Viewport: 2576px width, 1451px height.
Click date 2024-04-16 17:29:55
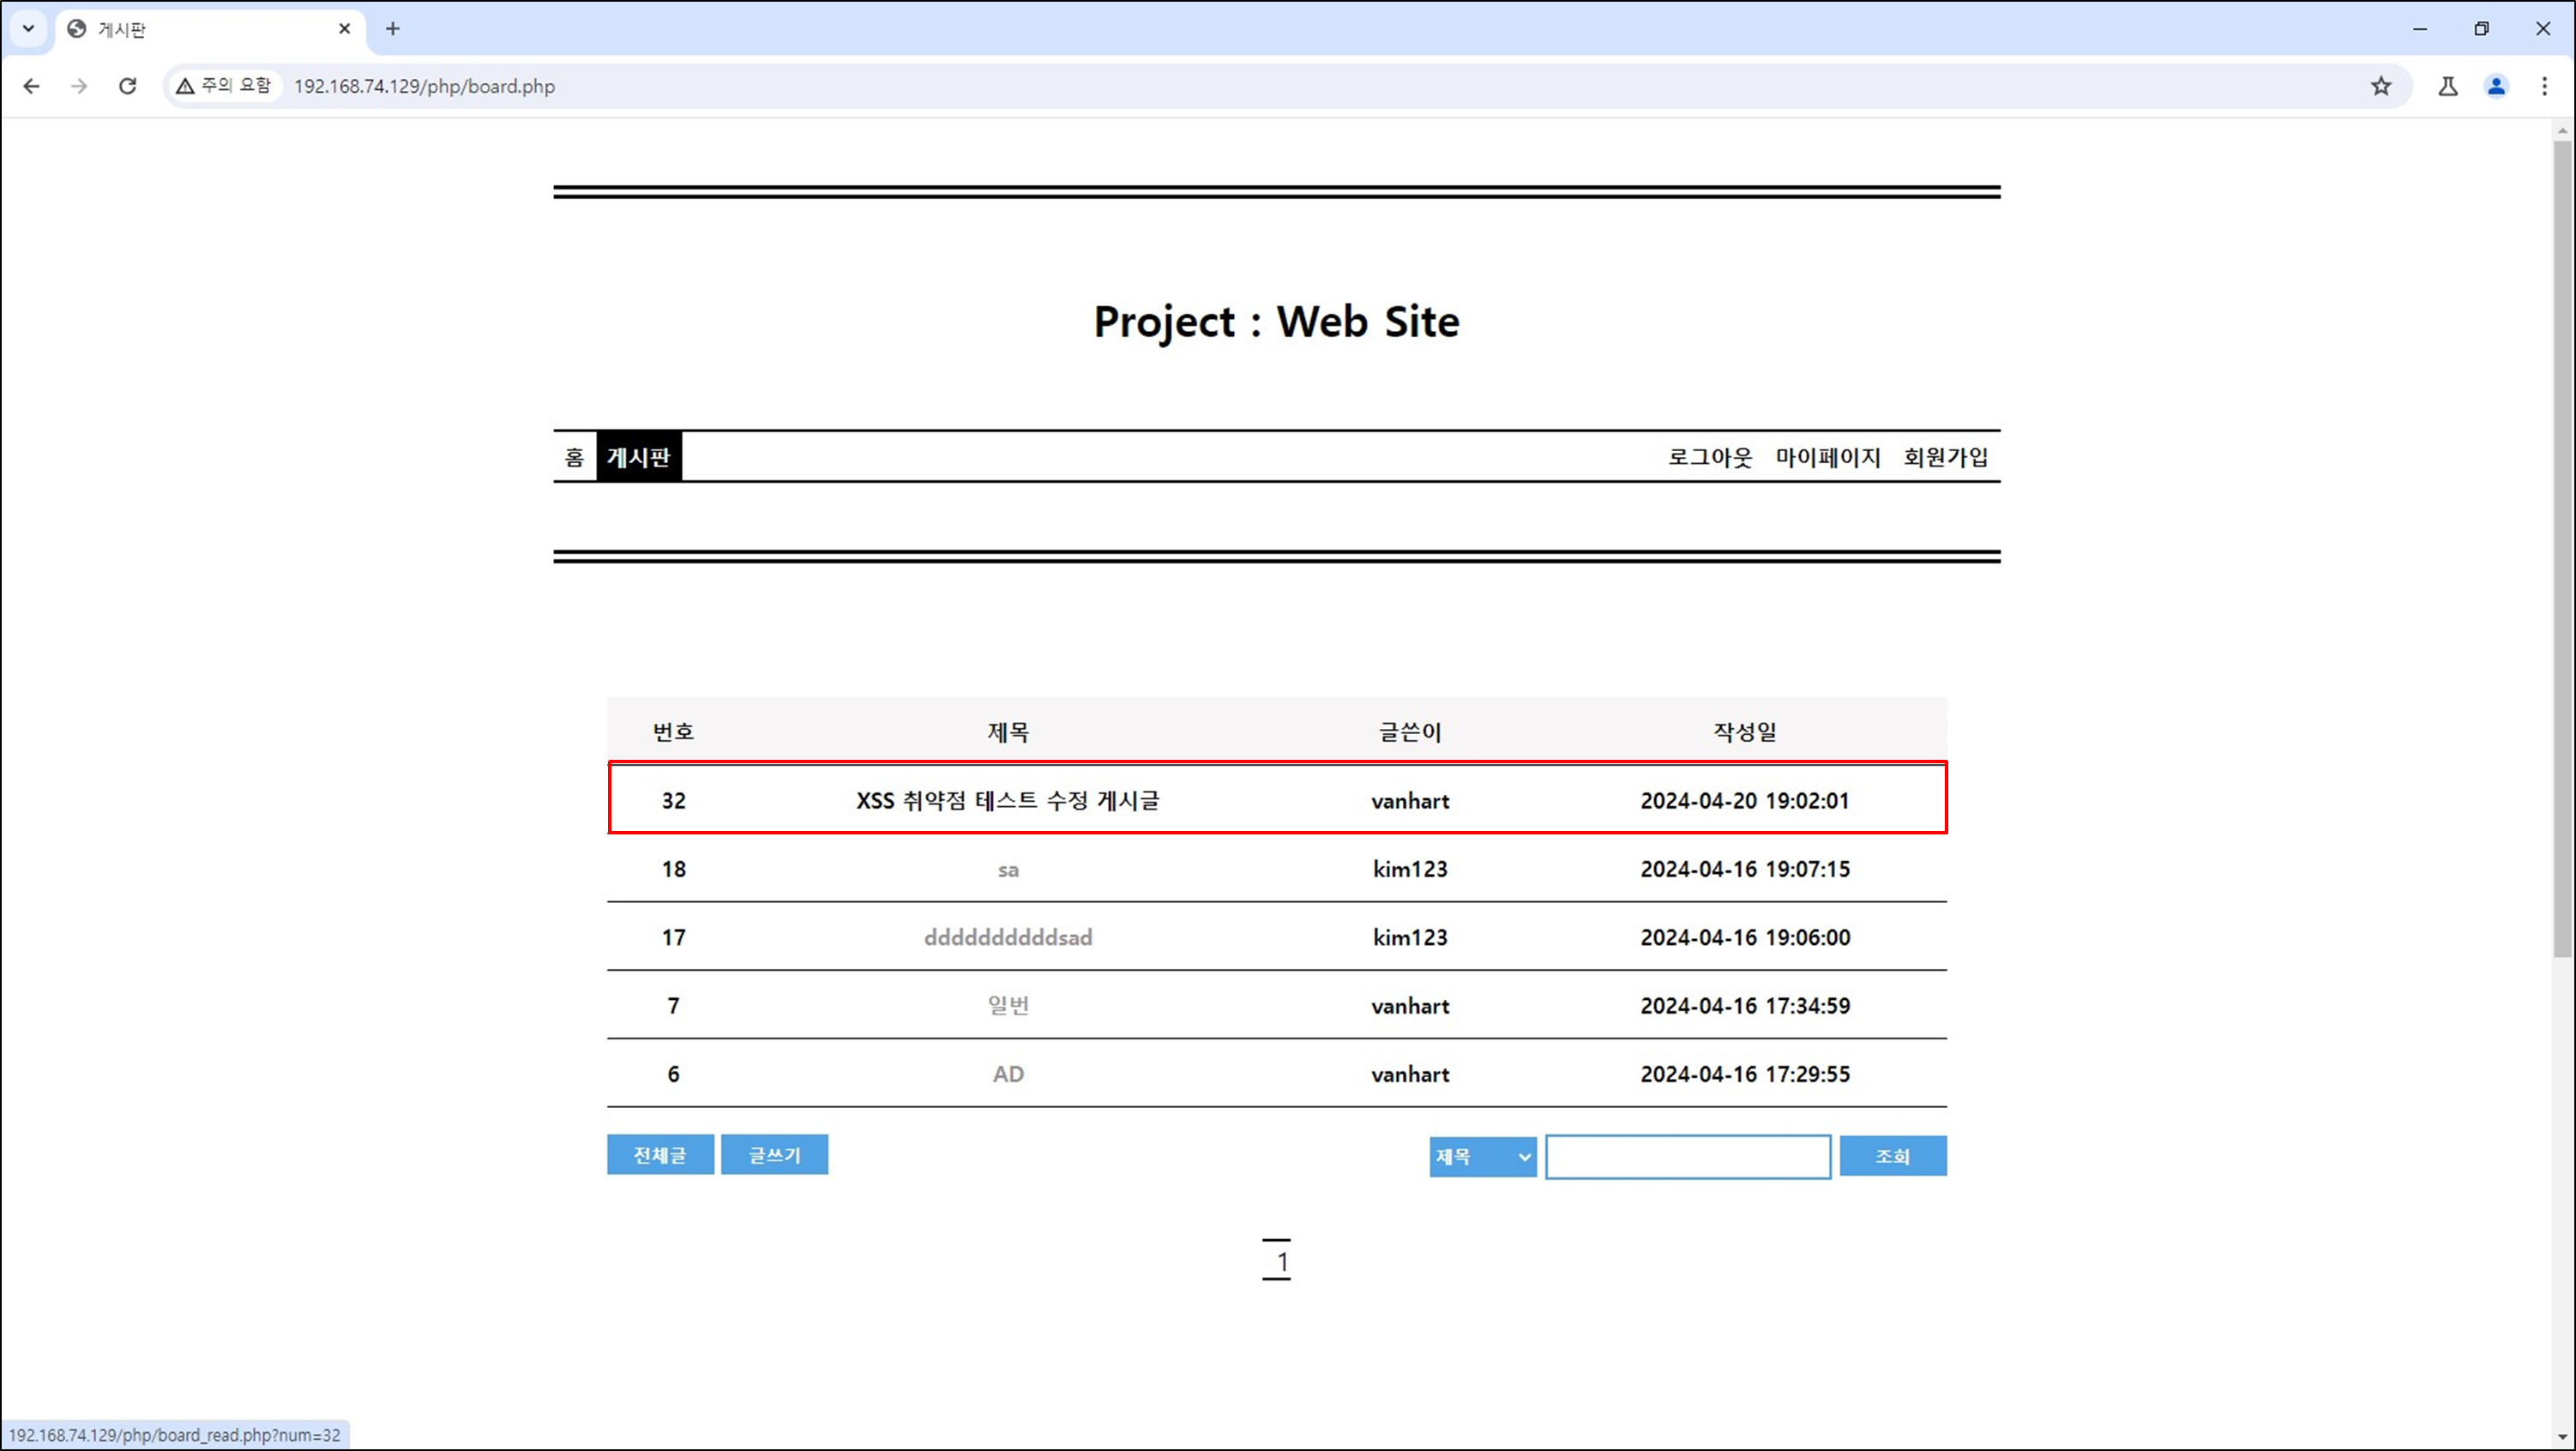coord(1745,1074)
